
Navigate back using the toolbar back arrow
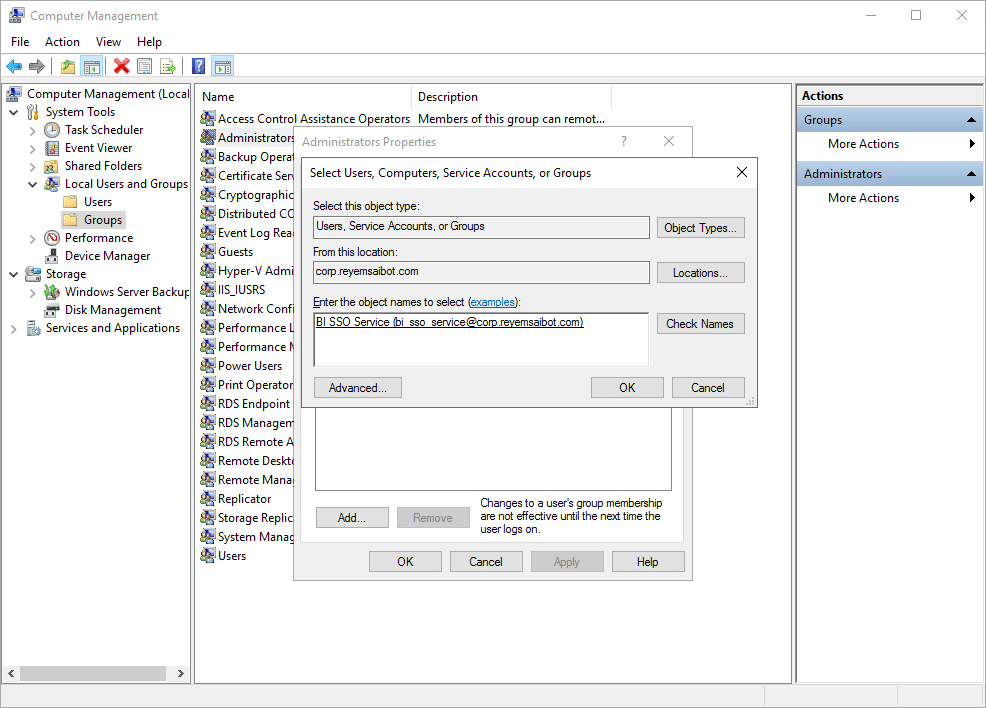click(14, 66)
